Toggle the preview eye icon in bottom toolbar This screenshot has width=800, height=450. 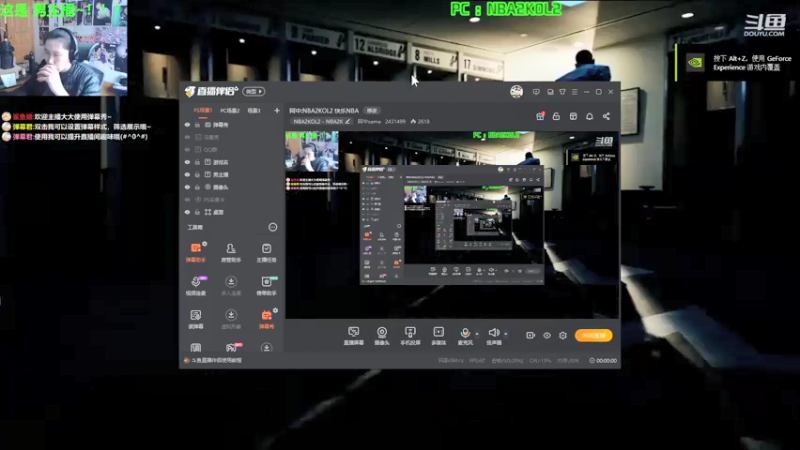point(547,335)
